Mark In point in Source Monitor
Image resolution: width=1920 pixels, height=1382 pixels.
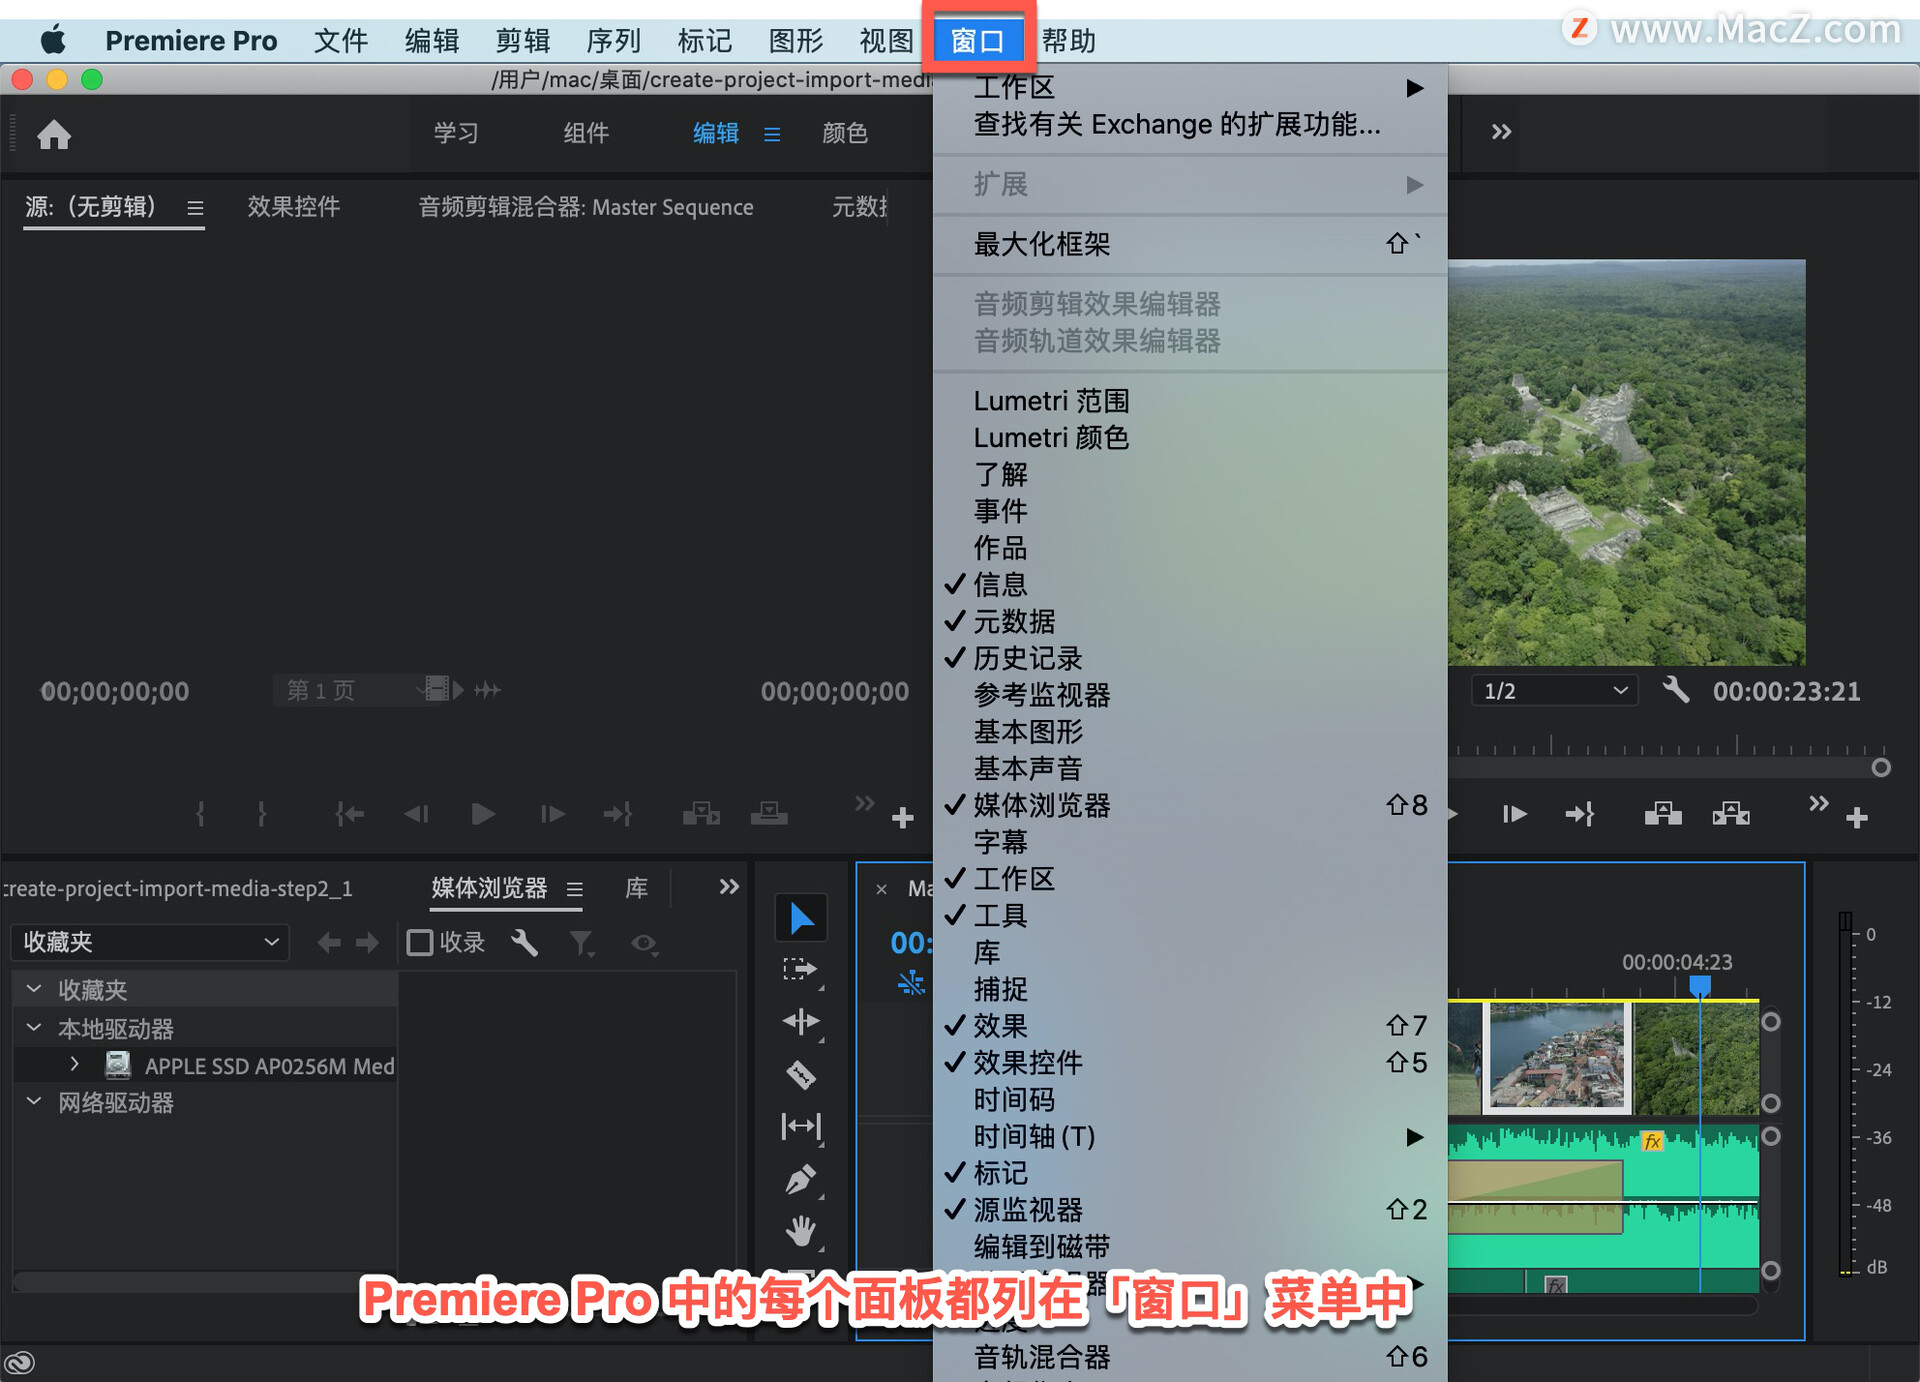pyautogui.click(x=201, y=814)
